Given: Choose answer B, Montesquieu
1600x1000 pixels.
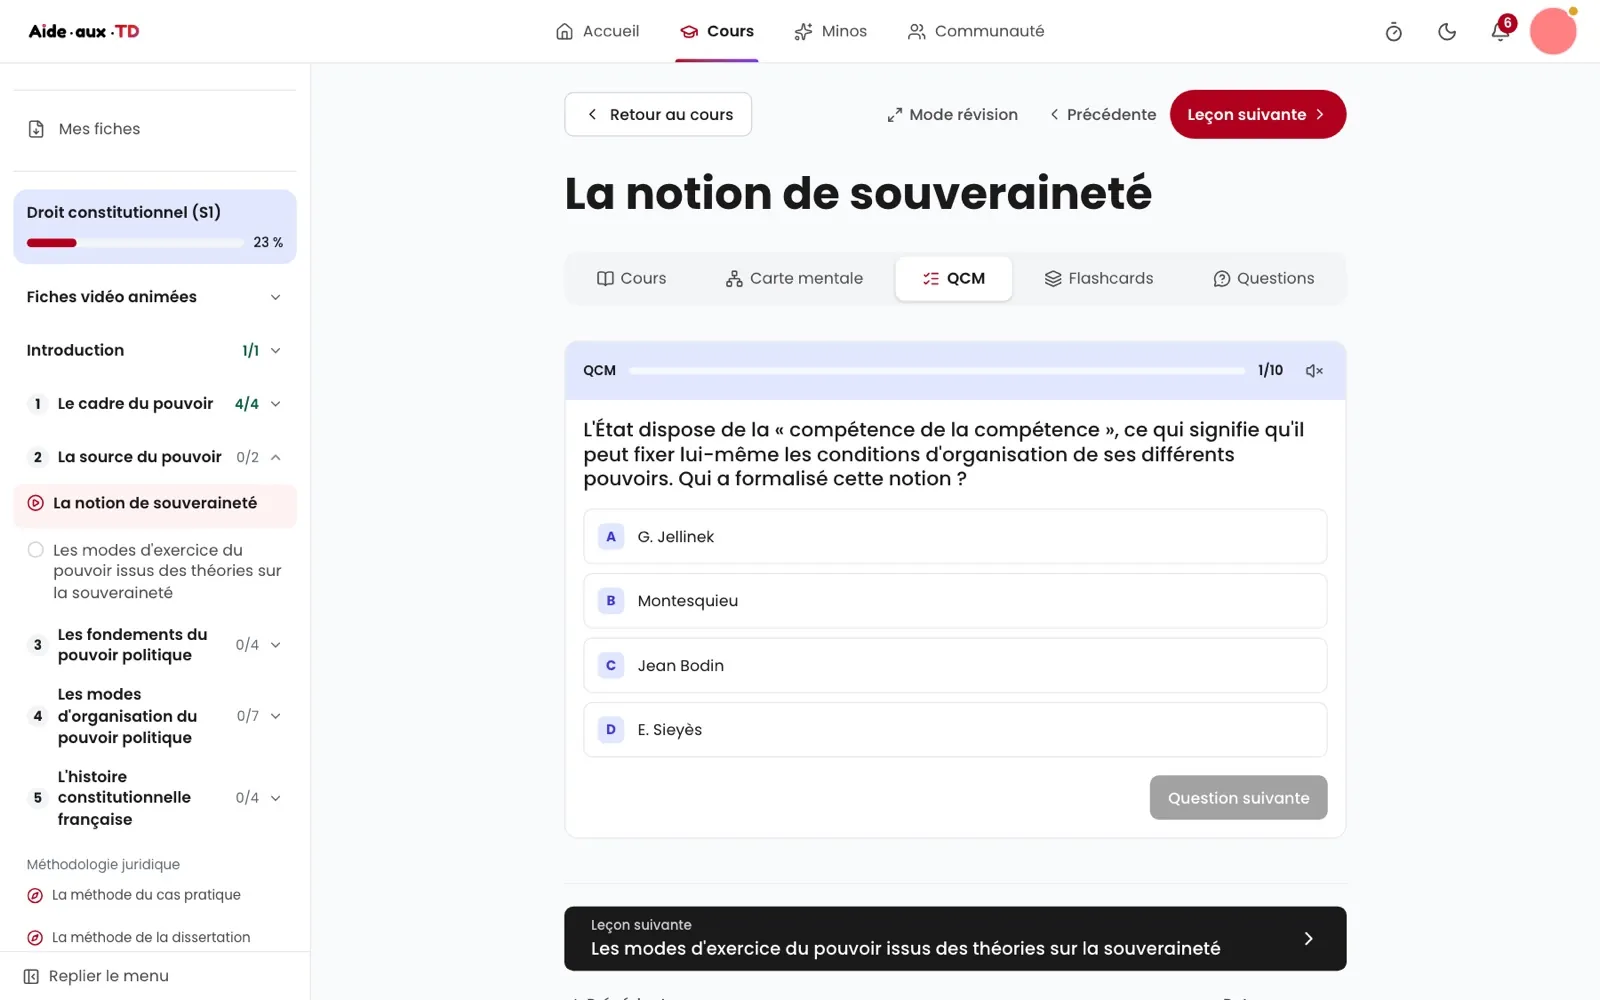Looking at the screenshot, I should point(955,601).
